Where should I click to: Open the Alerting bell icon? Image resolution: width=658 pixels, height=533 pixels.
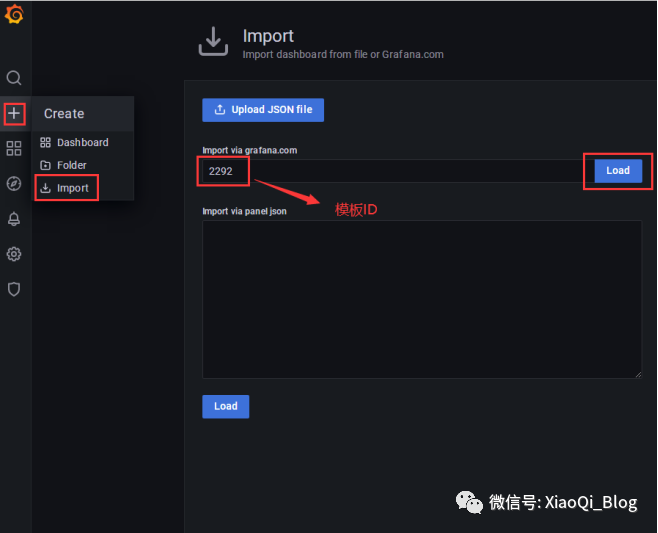14,219
